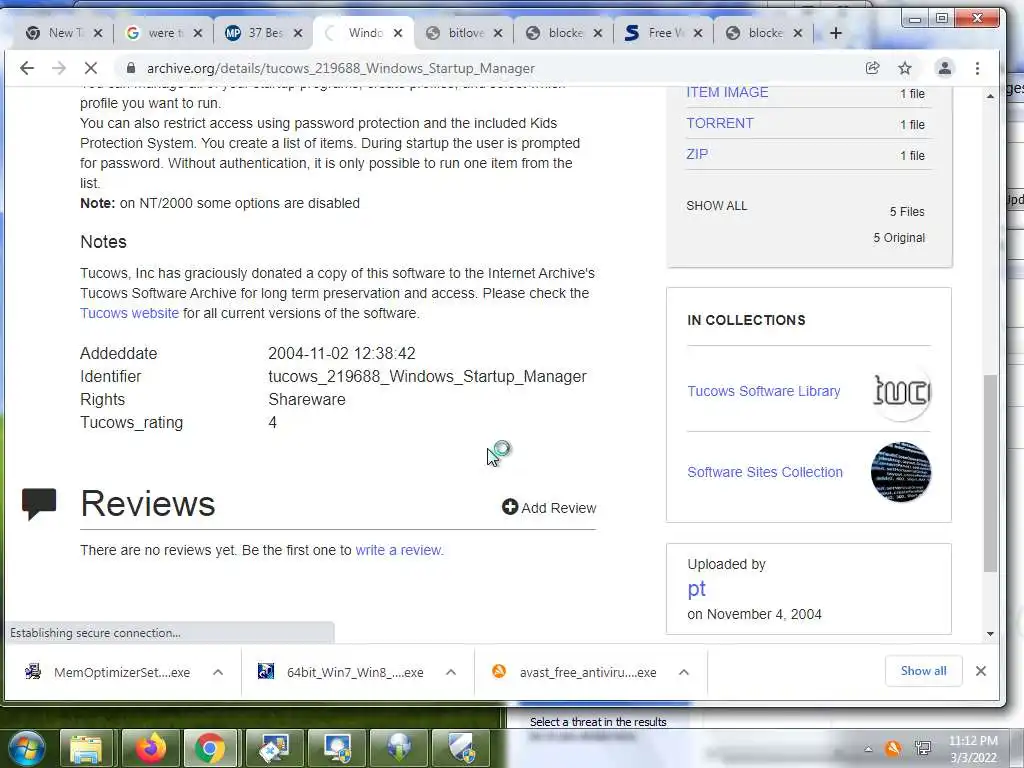
Task: Expand avast_free_antivirus download options chevron
Action: coord(684,672)
